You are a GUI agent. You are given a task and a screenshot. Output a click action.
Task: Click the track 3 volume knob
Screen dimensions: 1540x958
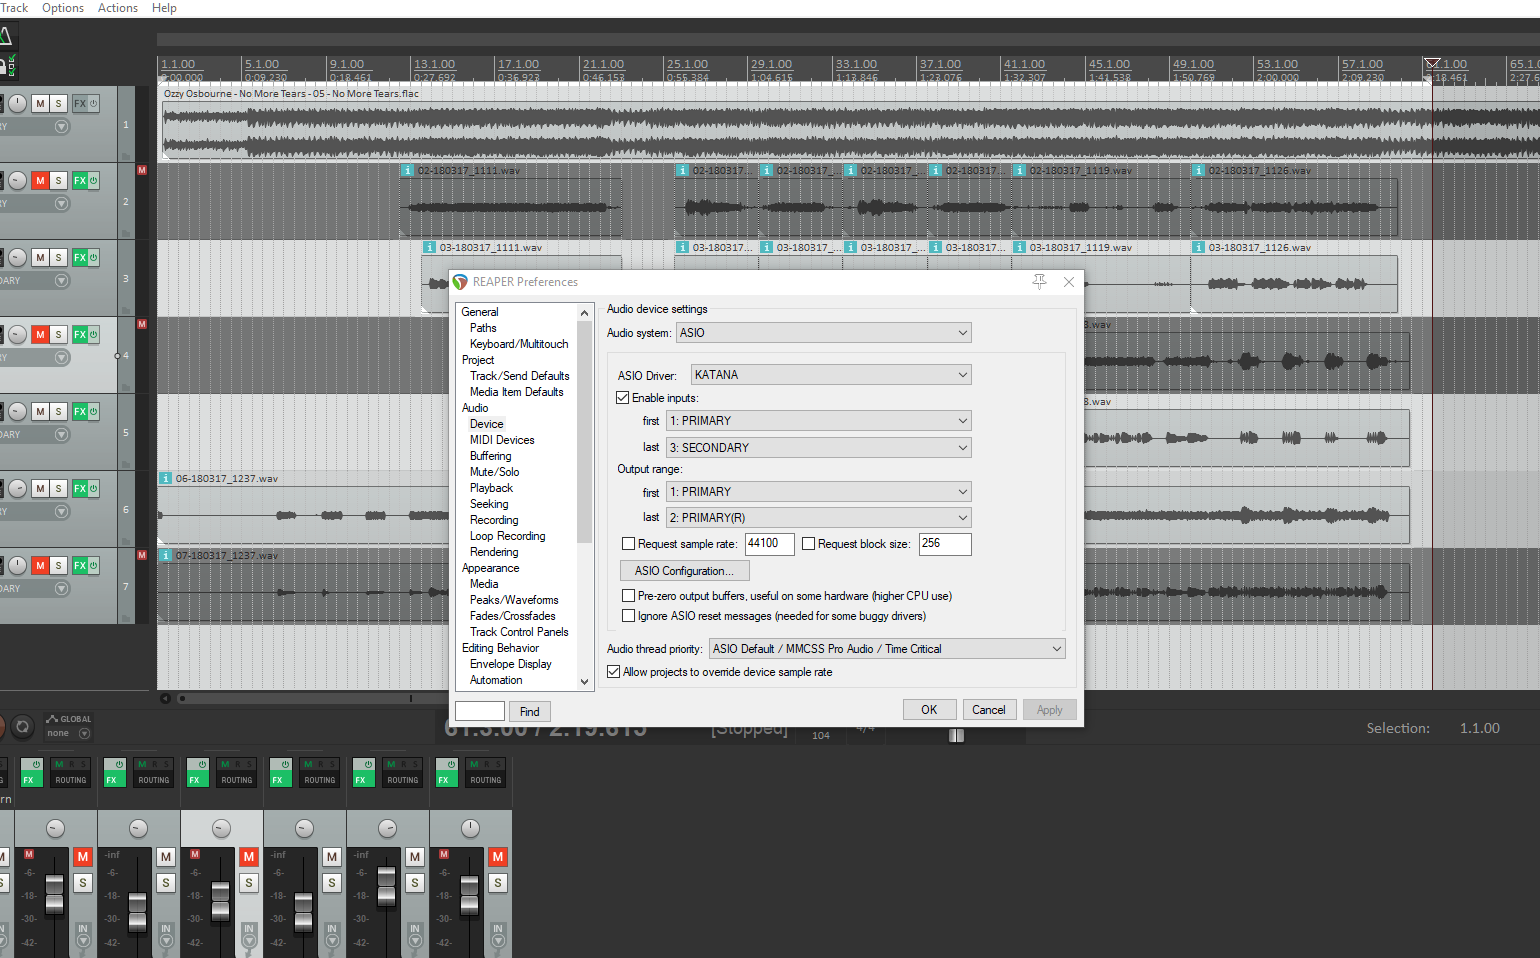pos(18,258)
